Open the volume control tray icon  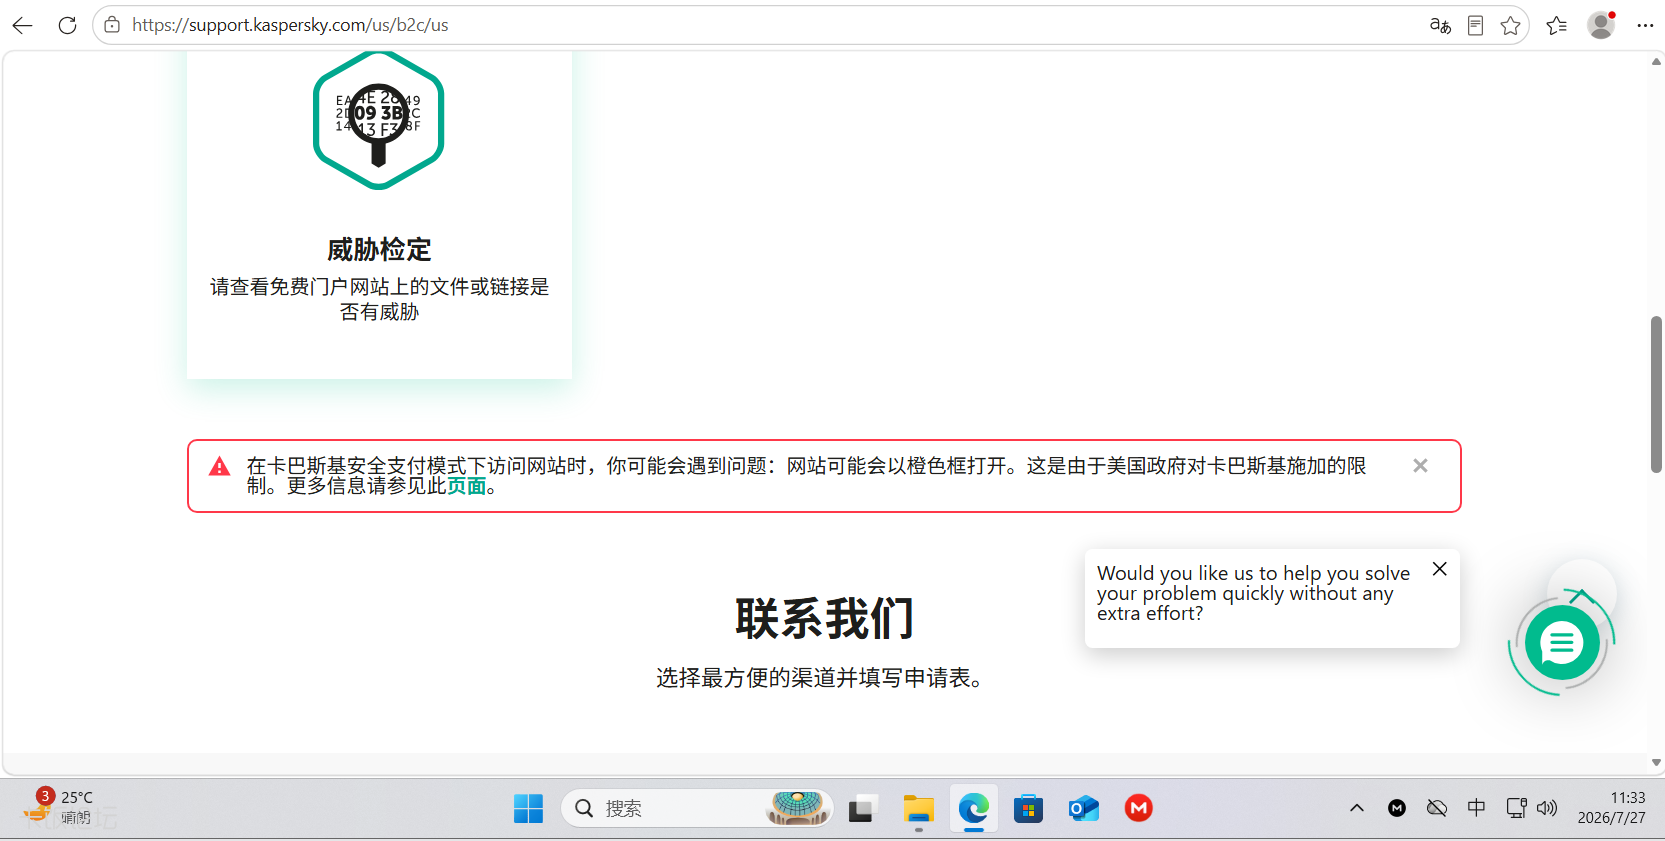(1547, 808)
